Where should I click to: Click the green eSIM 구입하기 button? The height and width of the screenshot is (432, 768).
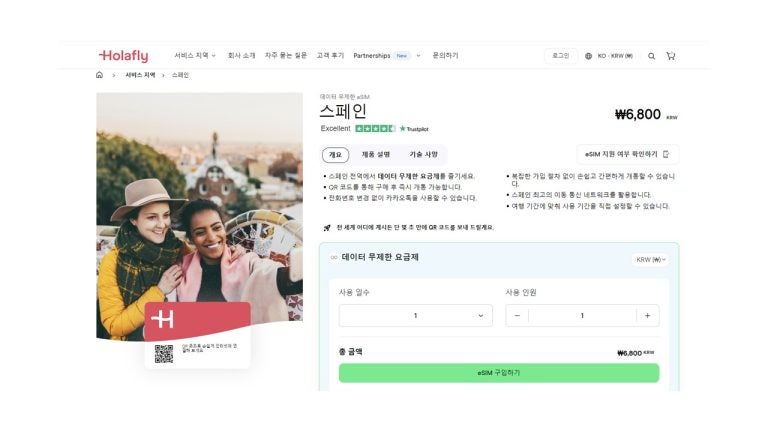coord(499,373)
